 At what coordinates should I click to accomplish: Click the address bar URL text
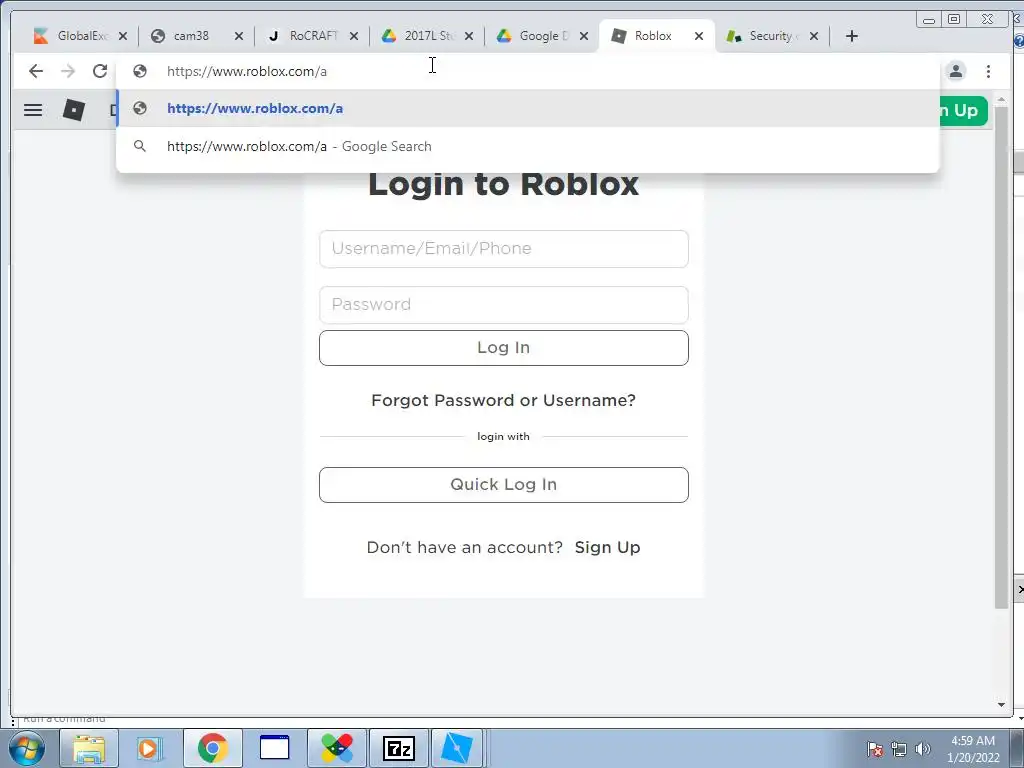coord(247,71)
